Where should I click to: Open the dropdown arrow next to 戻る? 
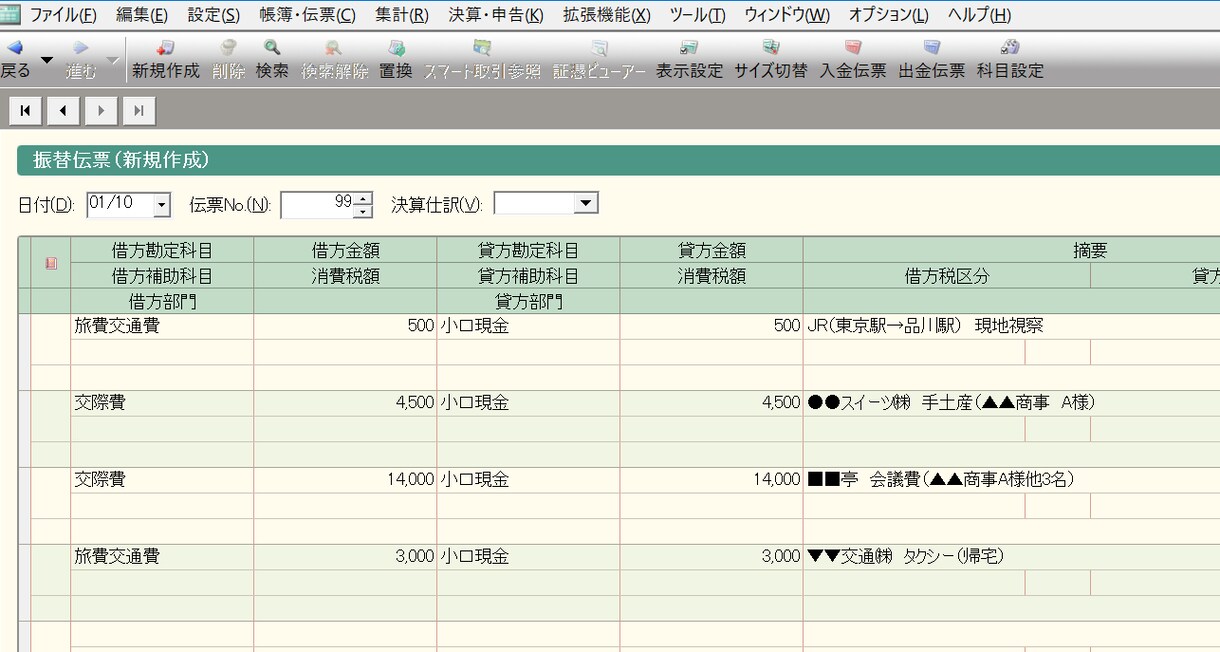[x=46, y=61]
